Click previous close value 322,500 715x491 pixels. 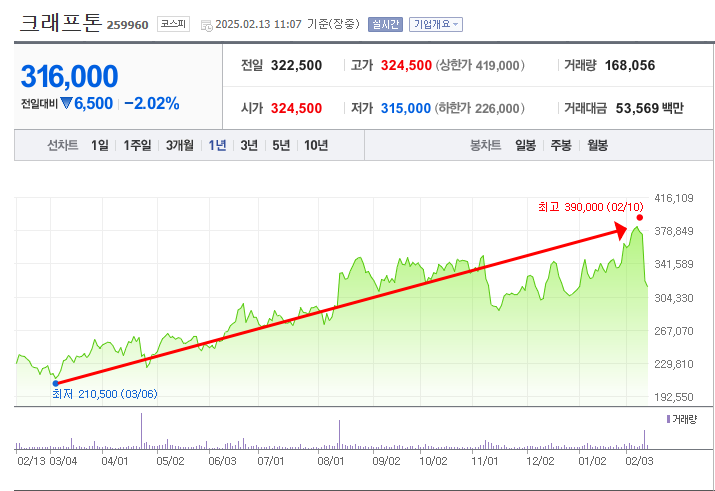tap(296, 66)
